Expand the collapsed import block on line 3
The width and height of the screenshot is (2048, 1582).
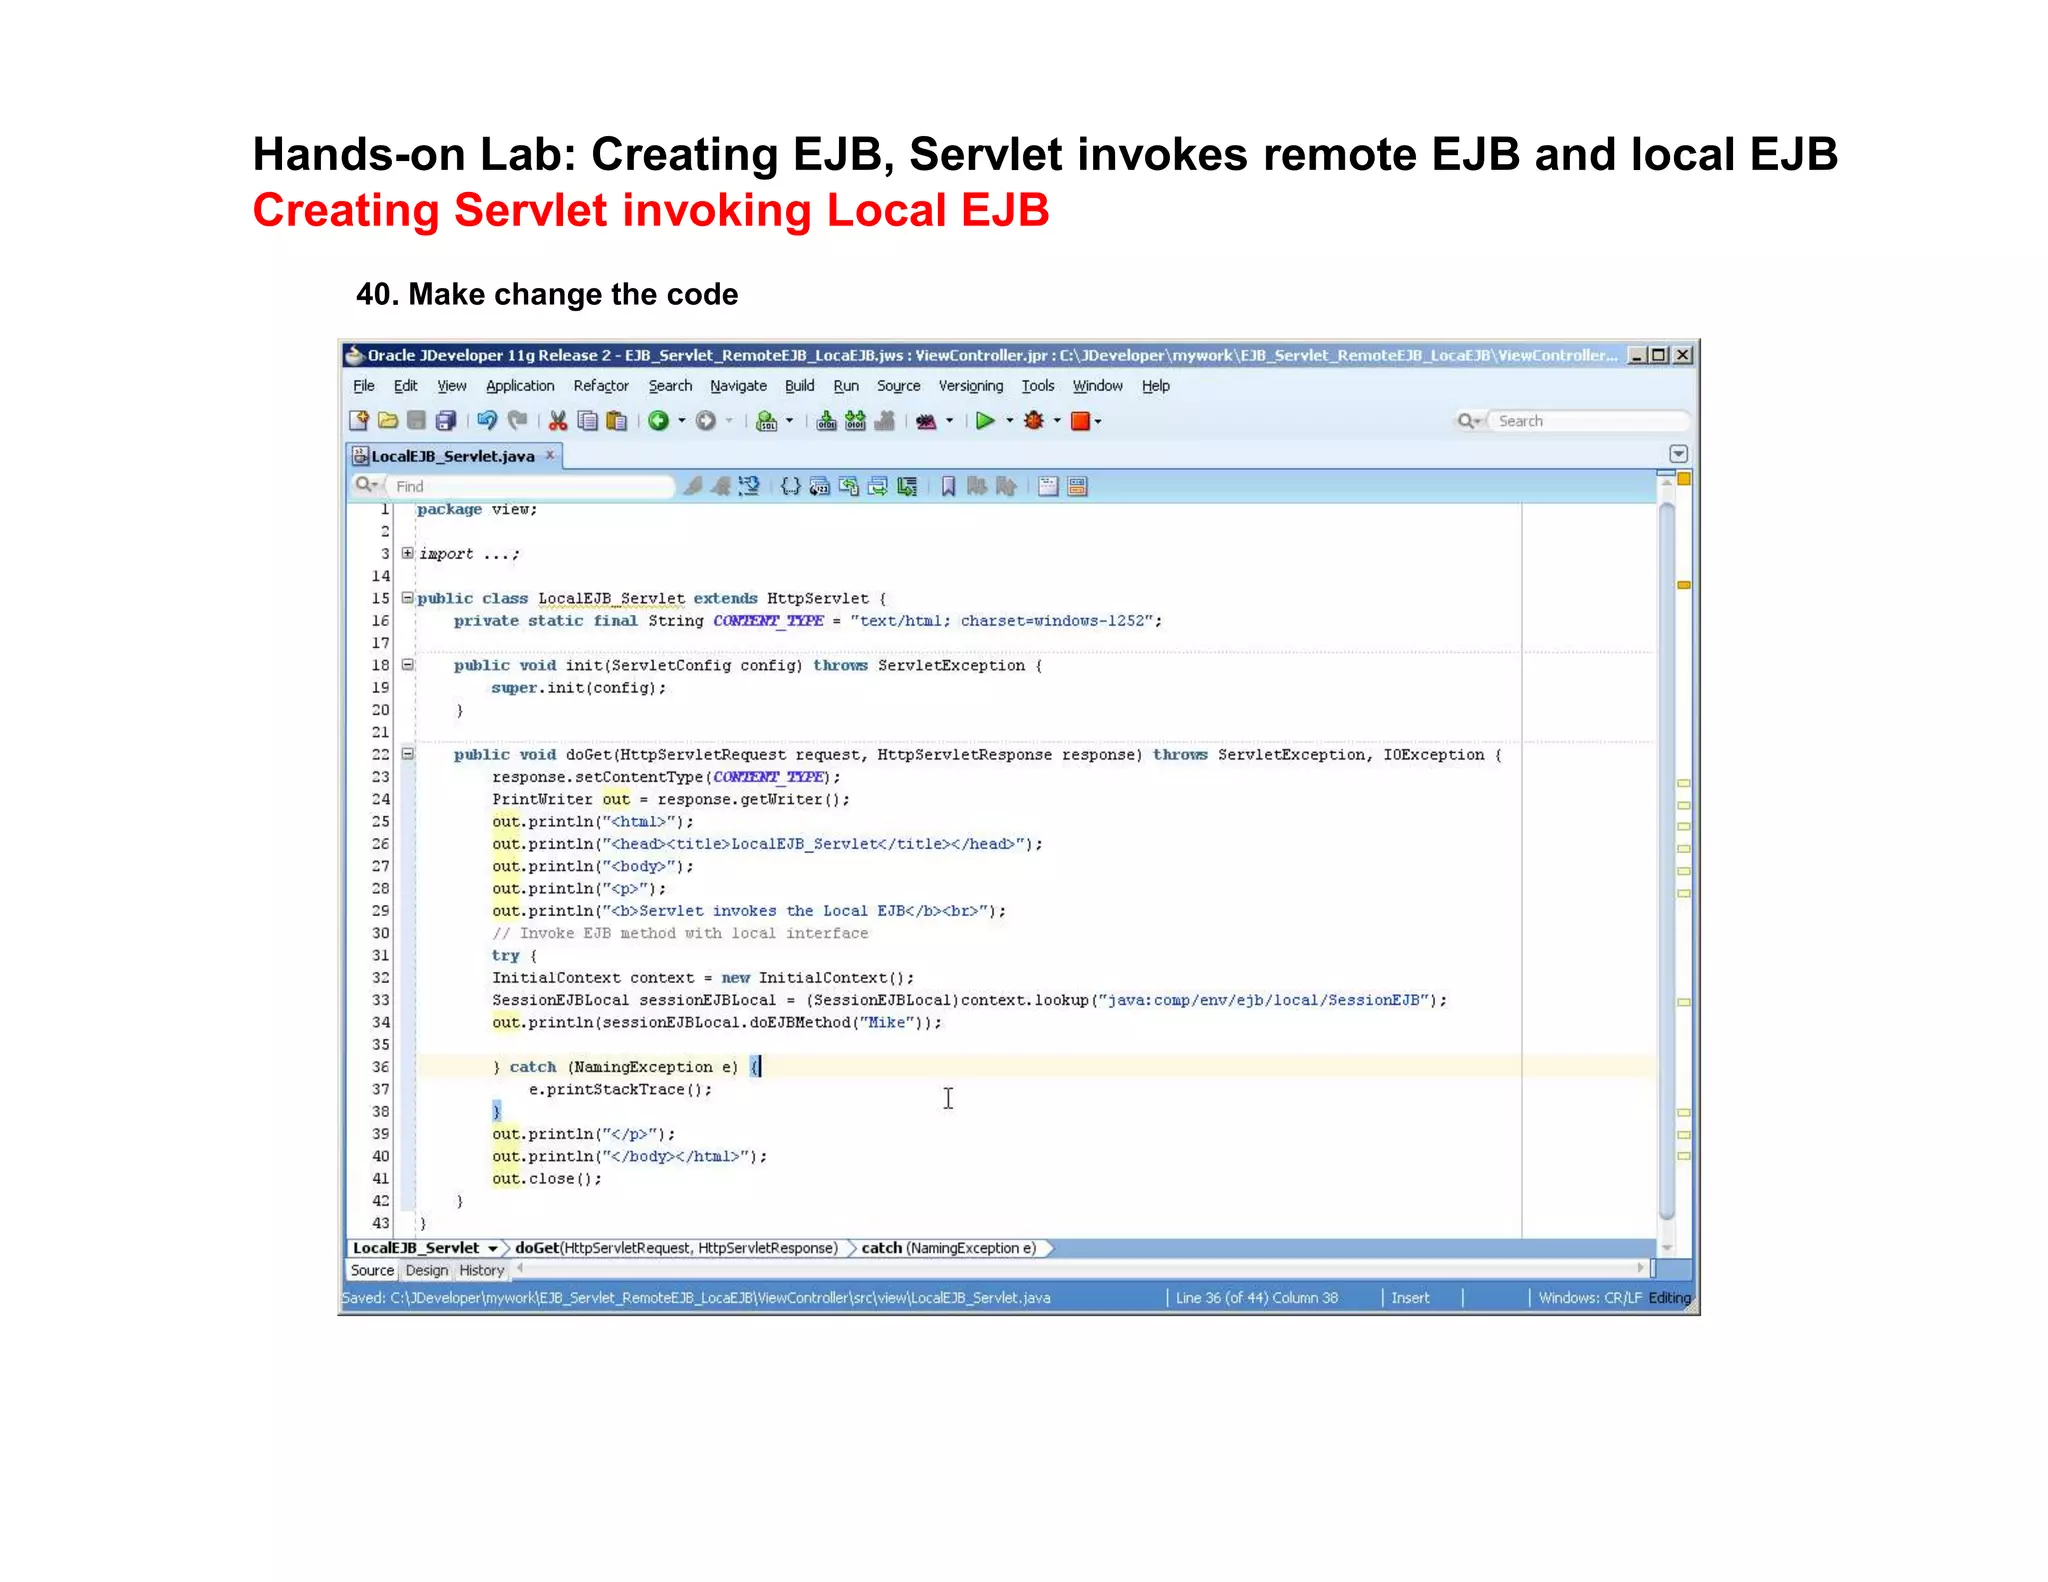tap(407, 553)
